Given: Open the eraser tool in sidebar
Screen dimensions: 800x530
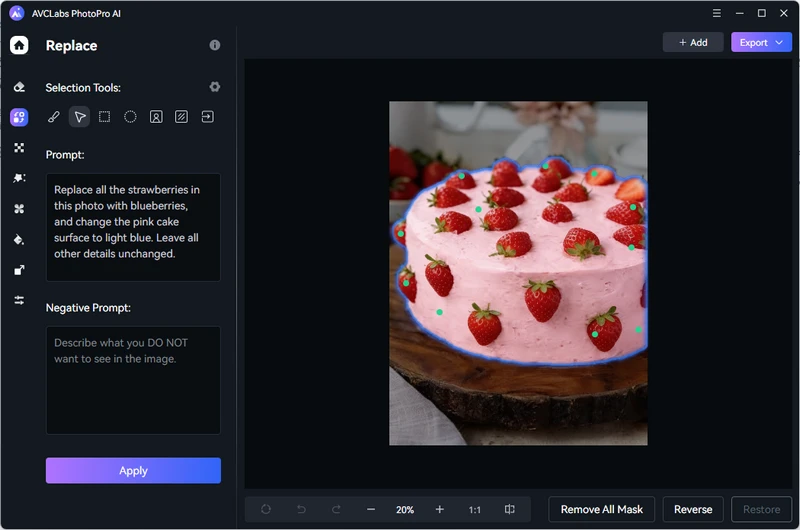Looking at the screenshot, I should (x=19, y=87).
